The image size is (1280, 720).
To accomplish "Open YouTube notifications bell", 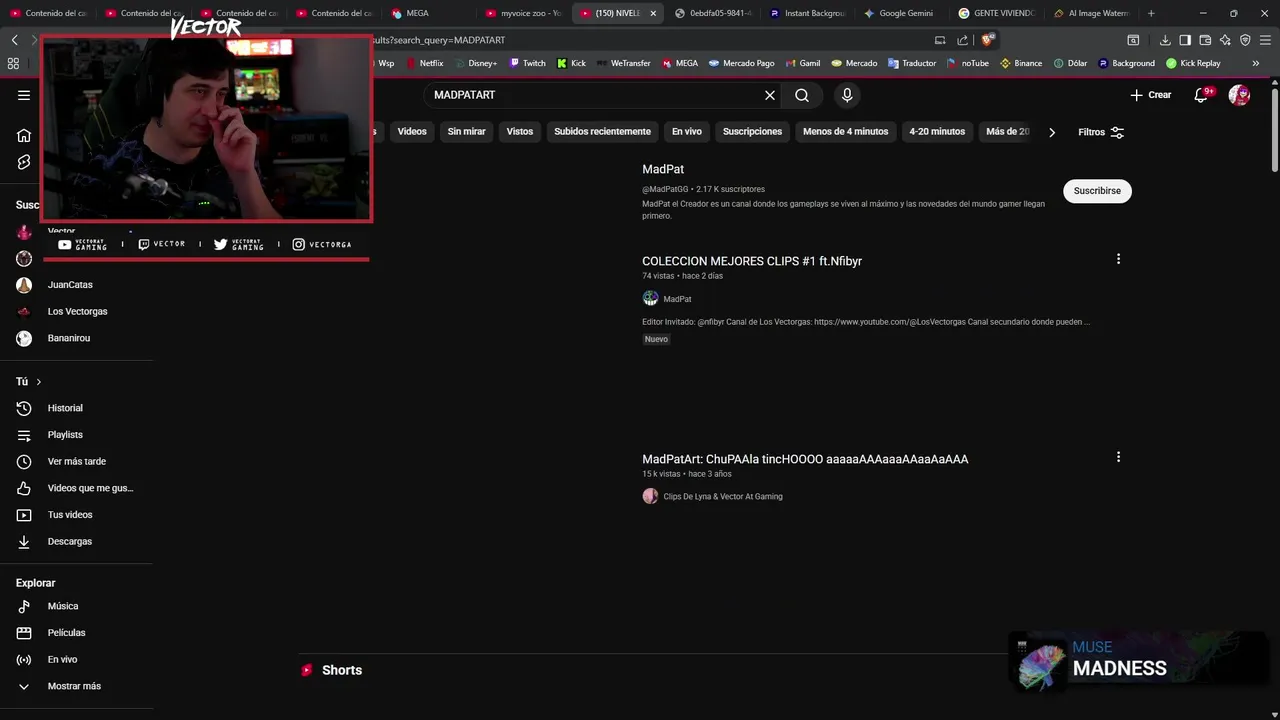I will (1201, 95).
